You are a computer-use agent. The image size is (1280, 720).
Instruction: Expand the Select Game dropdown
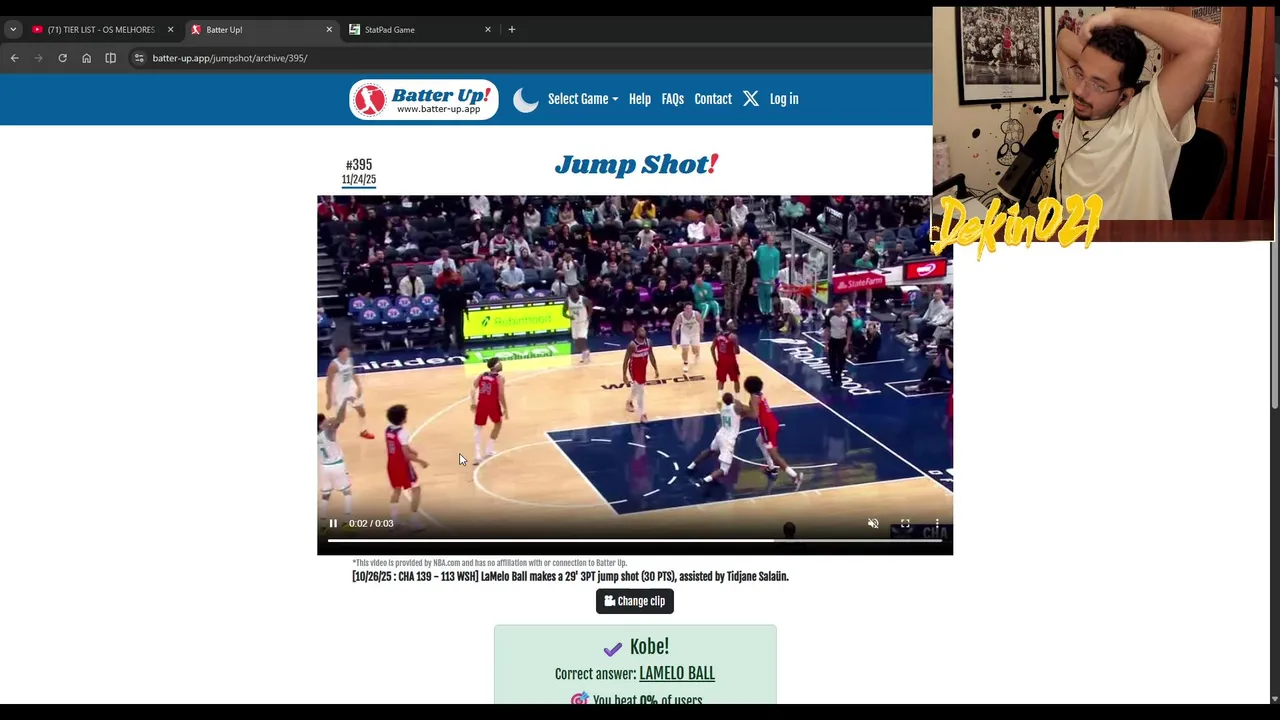coord(583,99)
